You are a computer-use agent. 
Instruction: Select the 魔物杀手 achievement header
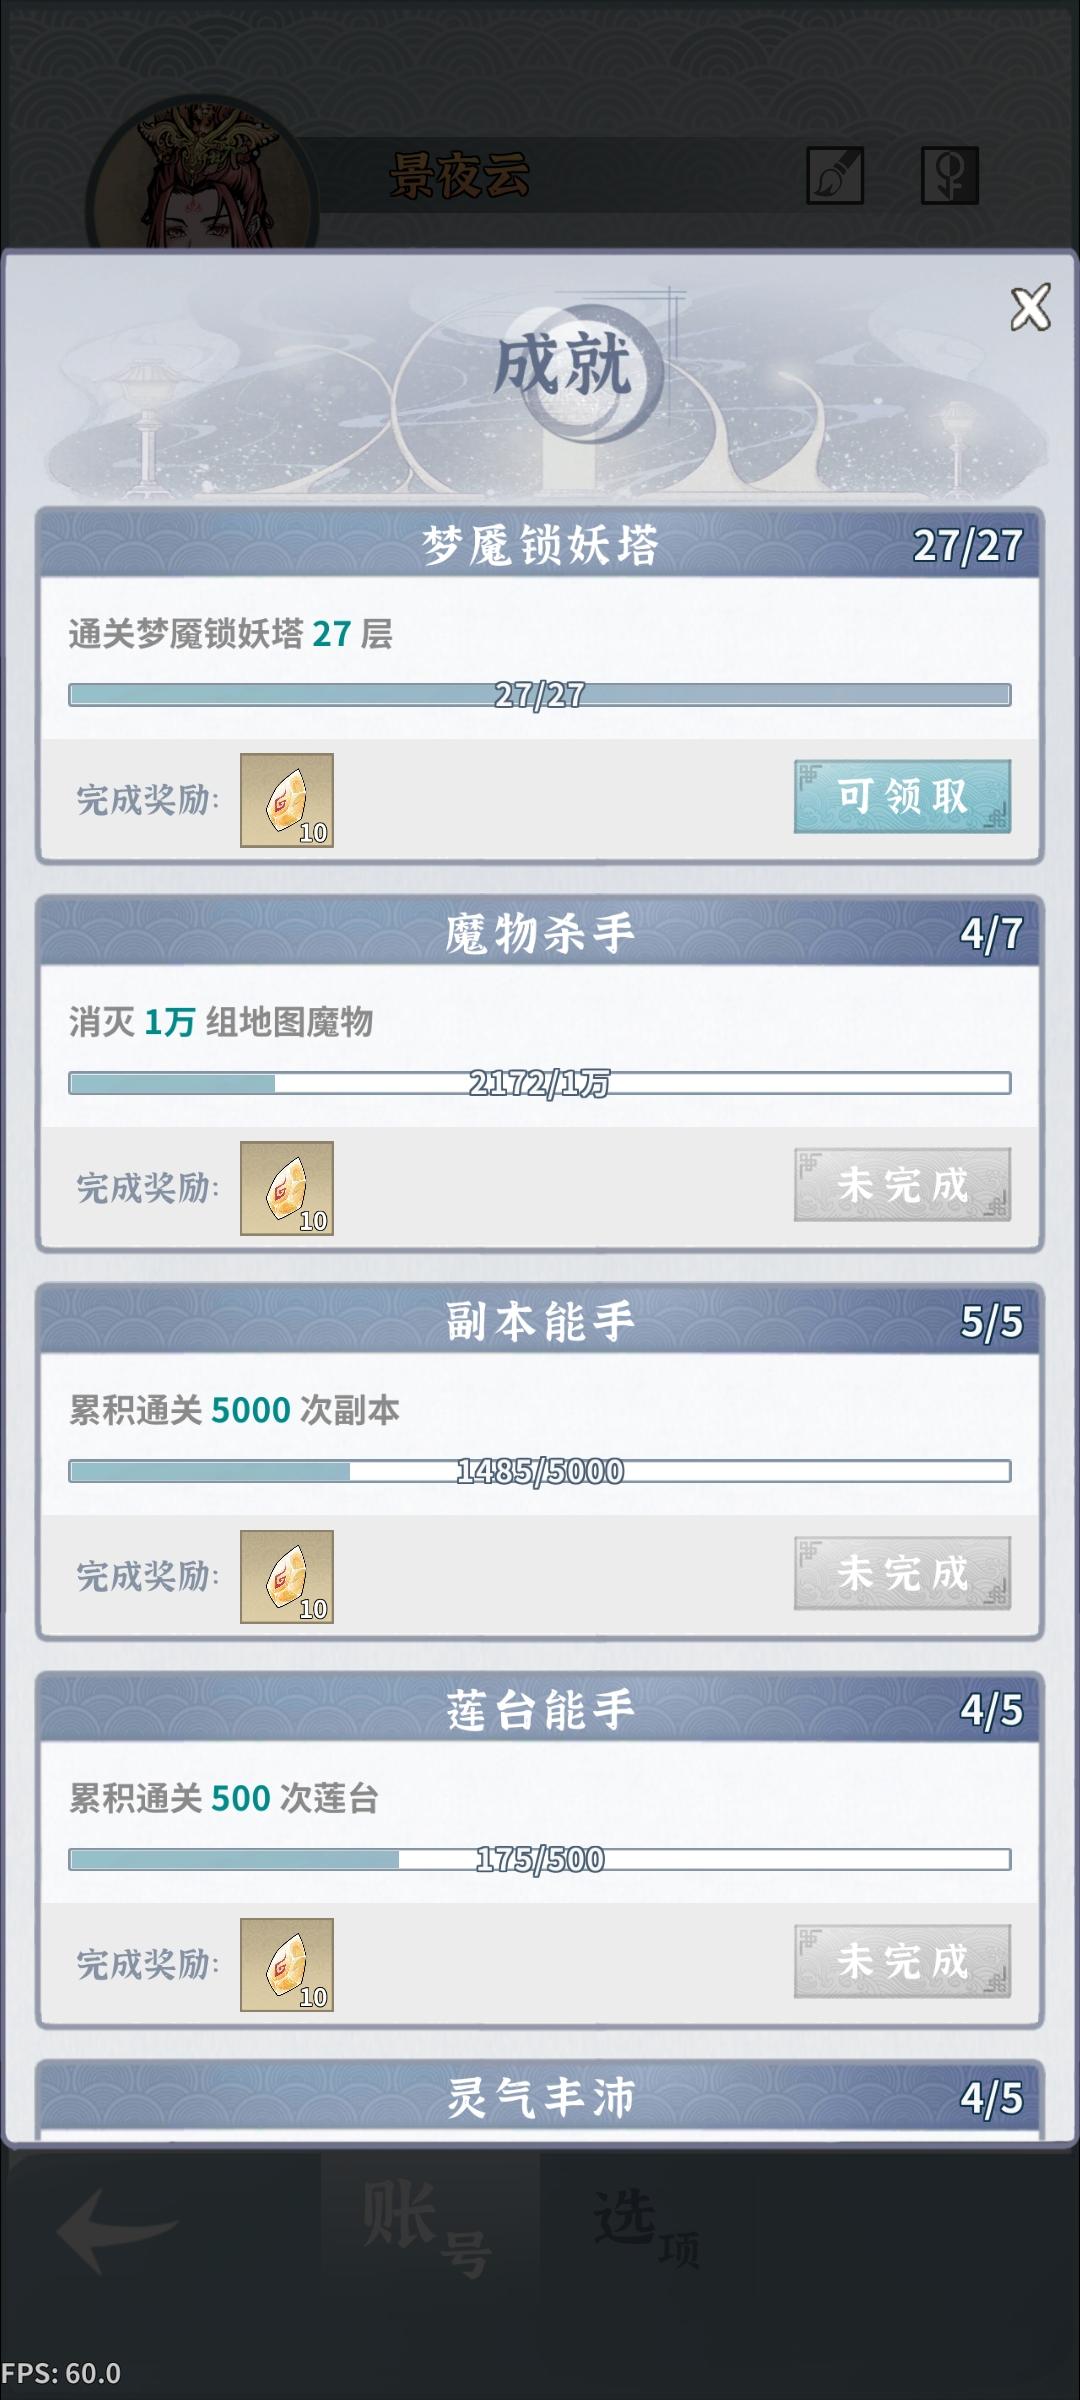coord(540,933)
